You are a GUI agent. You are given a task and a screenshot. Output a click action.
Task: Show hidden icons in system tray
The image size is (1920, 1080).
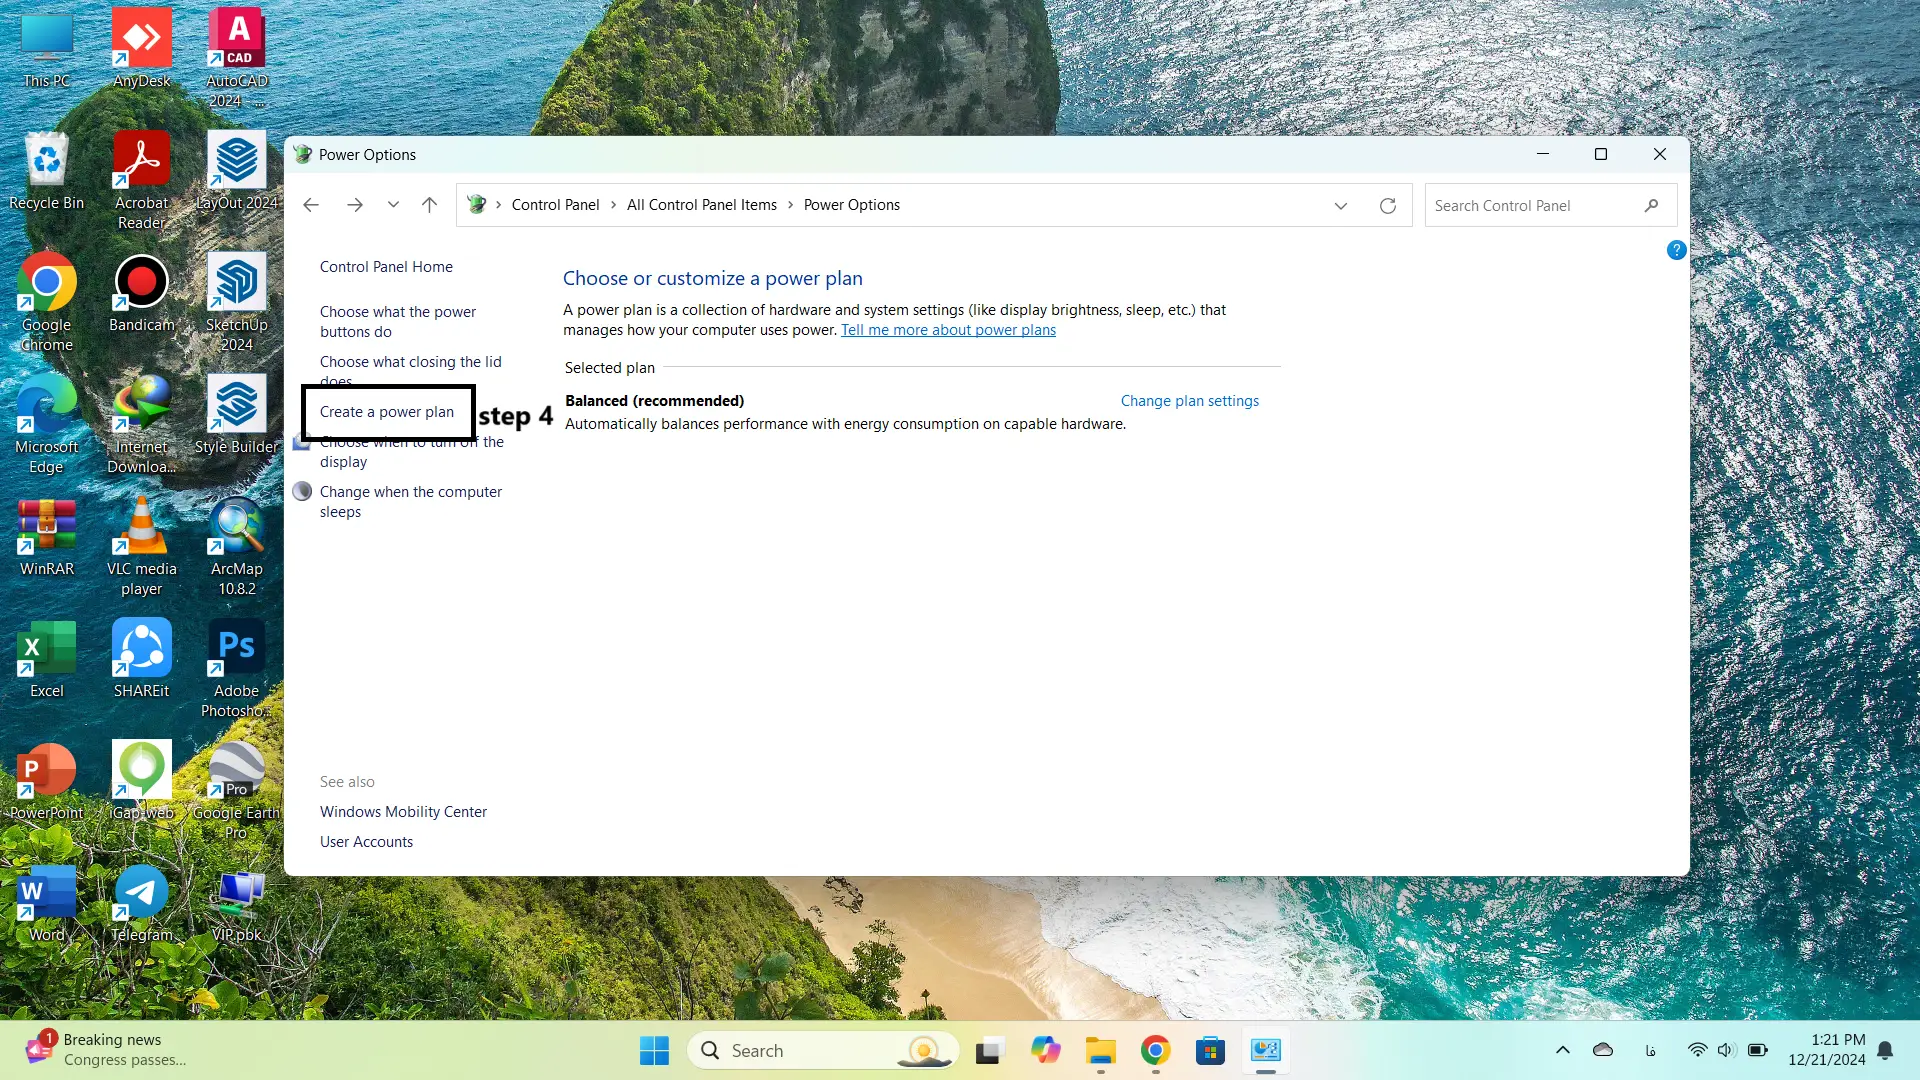[1562, 1050]
